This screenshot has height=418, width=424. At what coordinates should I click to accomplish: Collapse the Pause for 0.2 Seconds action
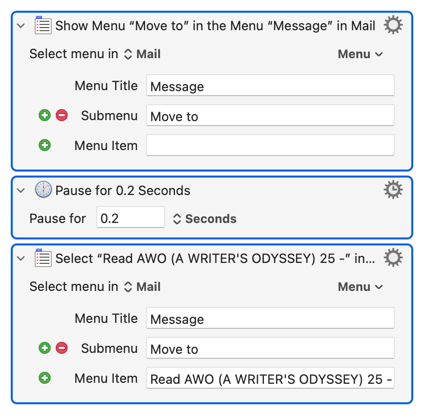pos(21,190)
